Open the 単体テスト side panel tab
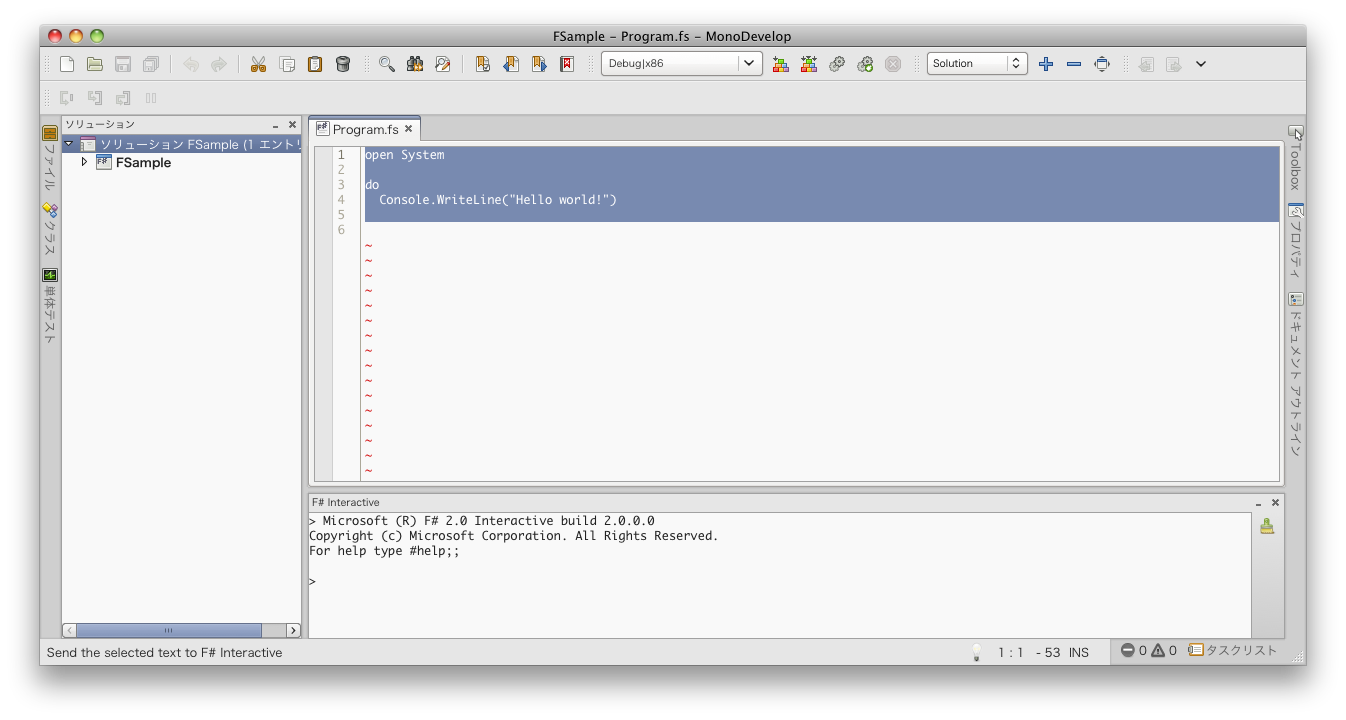Viewport: 1346px width, 720px height. (x=50, y=306)
